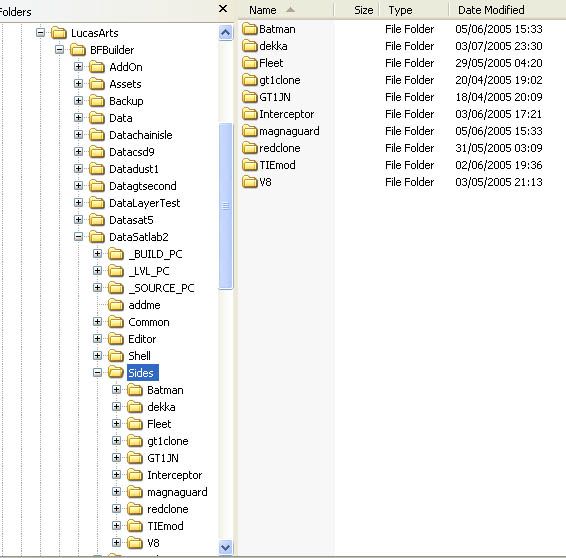Viewport: 566px width, 558px height.
Task: Select redclone label in folder tree
Action: coord(168,509)
